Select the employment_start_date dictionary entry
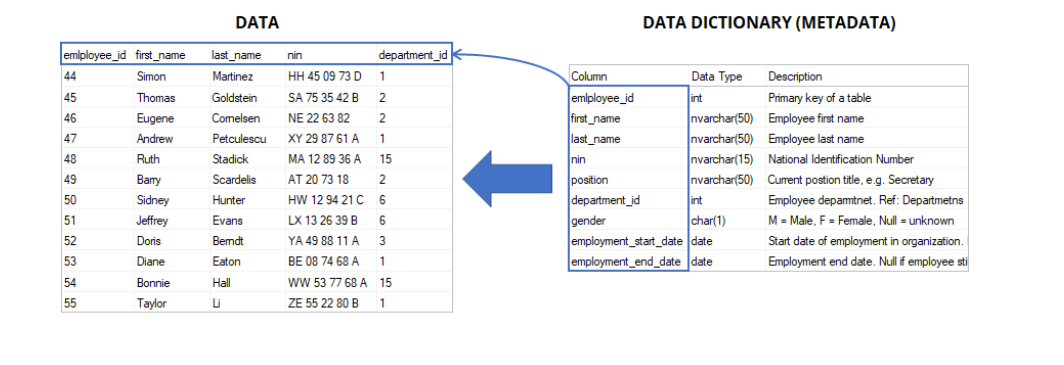 [x=628, y=241]
